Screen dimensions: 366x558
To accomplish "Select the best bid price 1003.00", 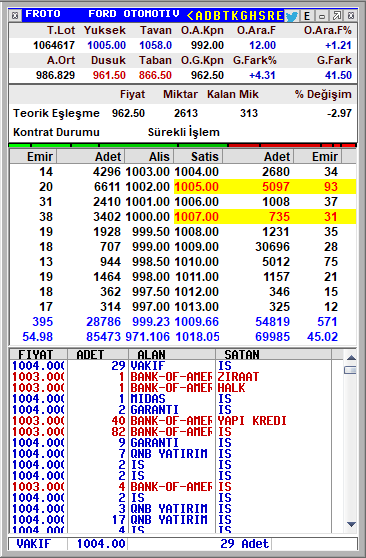I will pos(147,172).
